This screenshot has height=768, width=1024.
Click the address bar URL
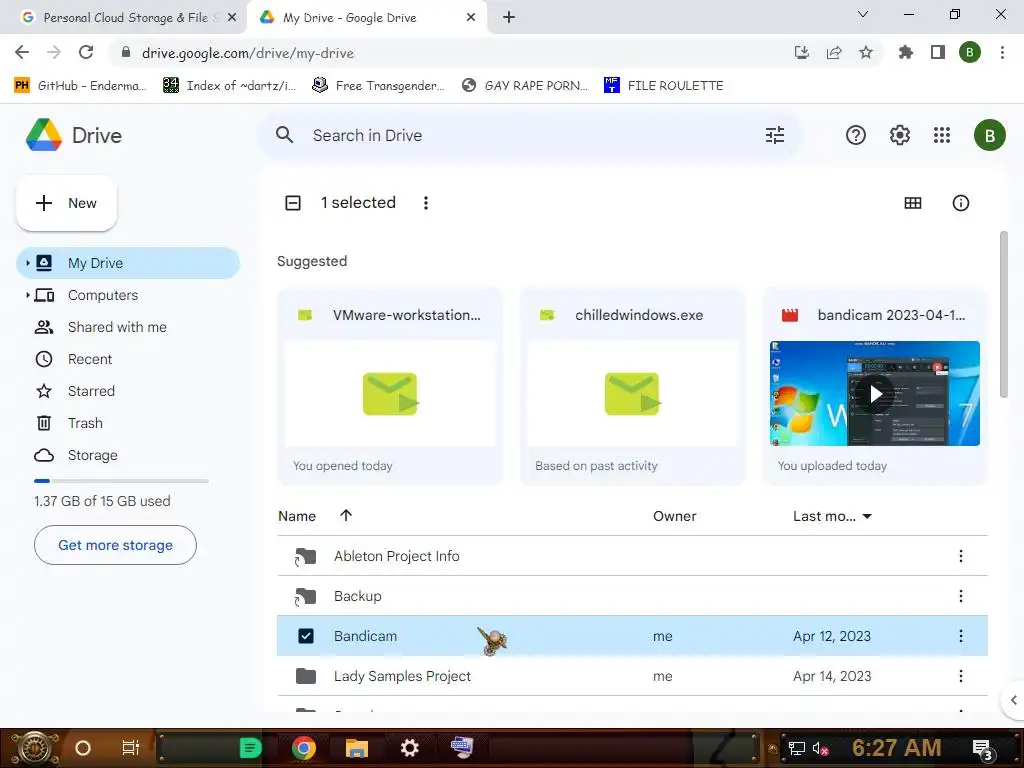click(x=248, y=53)
